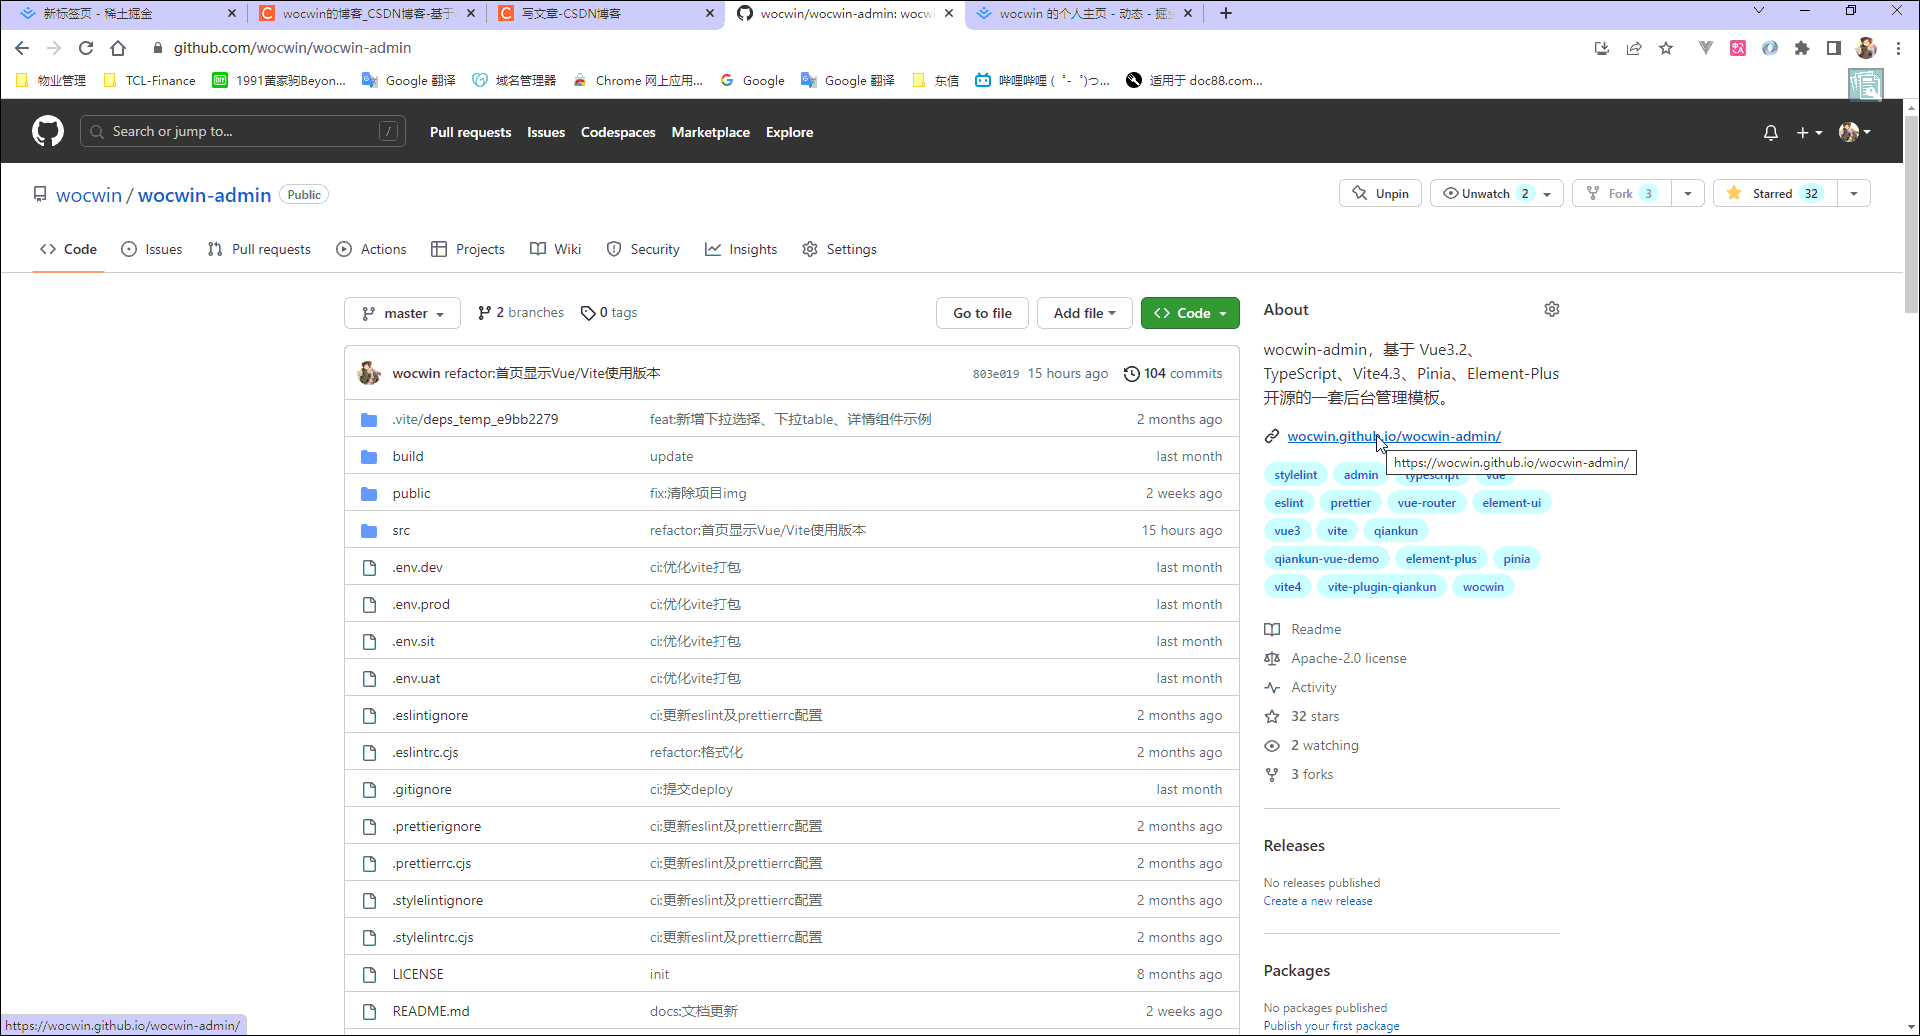Open Explore in top navigation
Image resolution: width=1920 pixels, height=1036 pixels.
tap(789, 132)
